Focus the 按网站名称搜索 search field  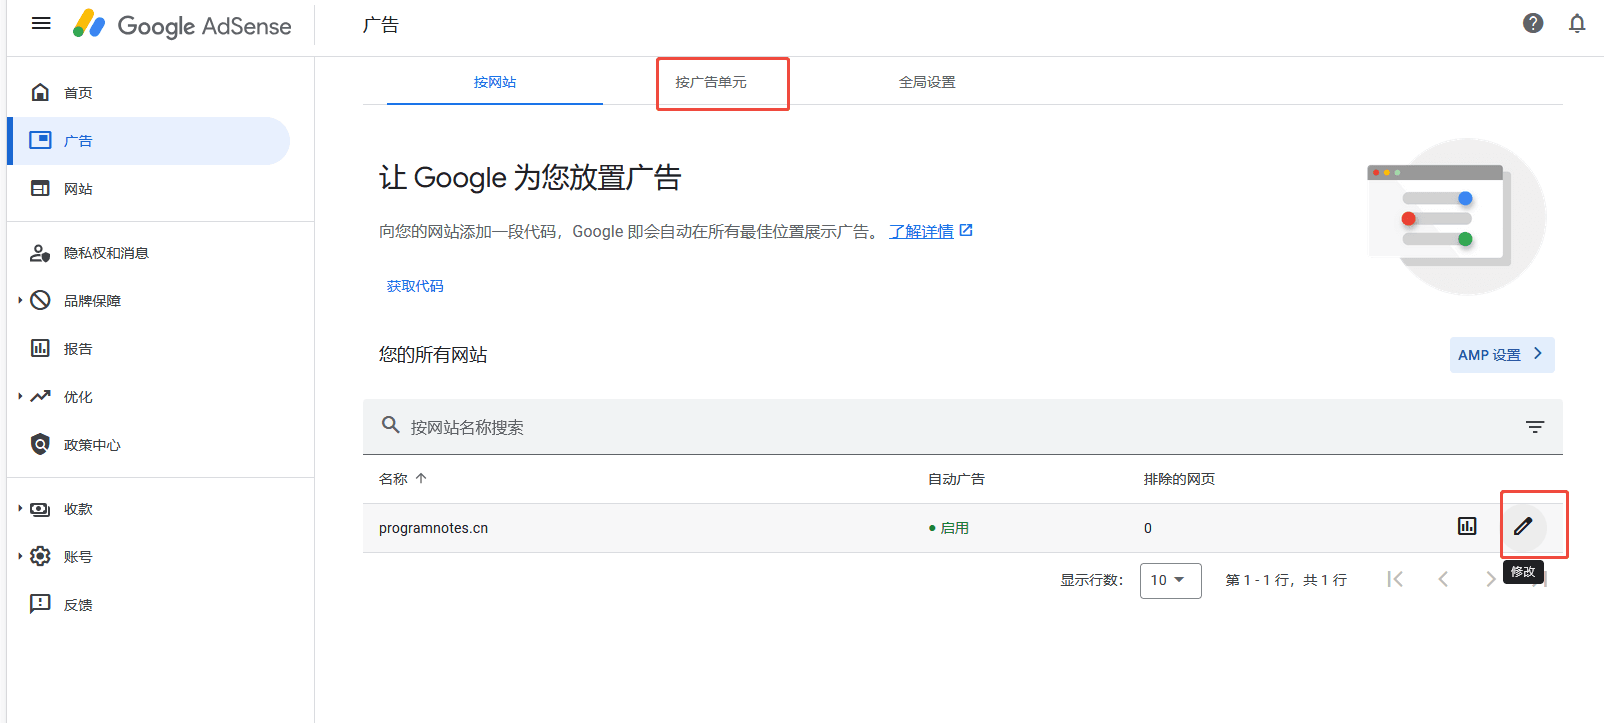coord(700,427)
